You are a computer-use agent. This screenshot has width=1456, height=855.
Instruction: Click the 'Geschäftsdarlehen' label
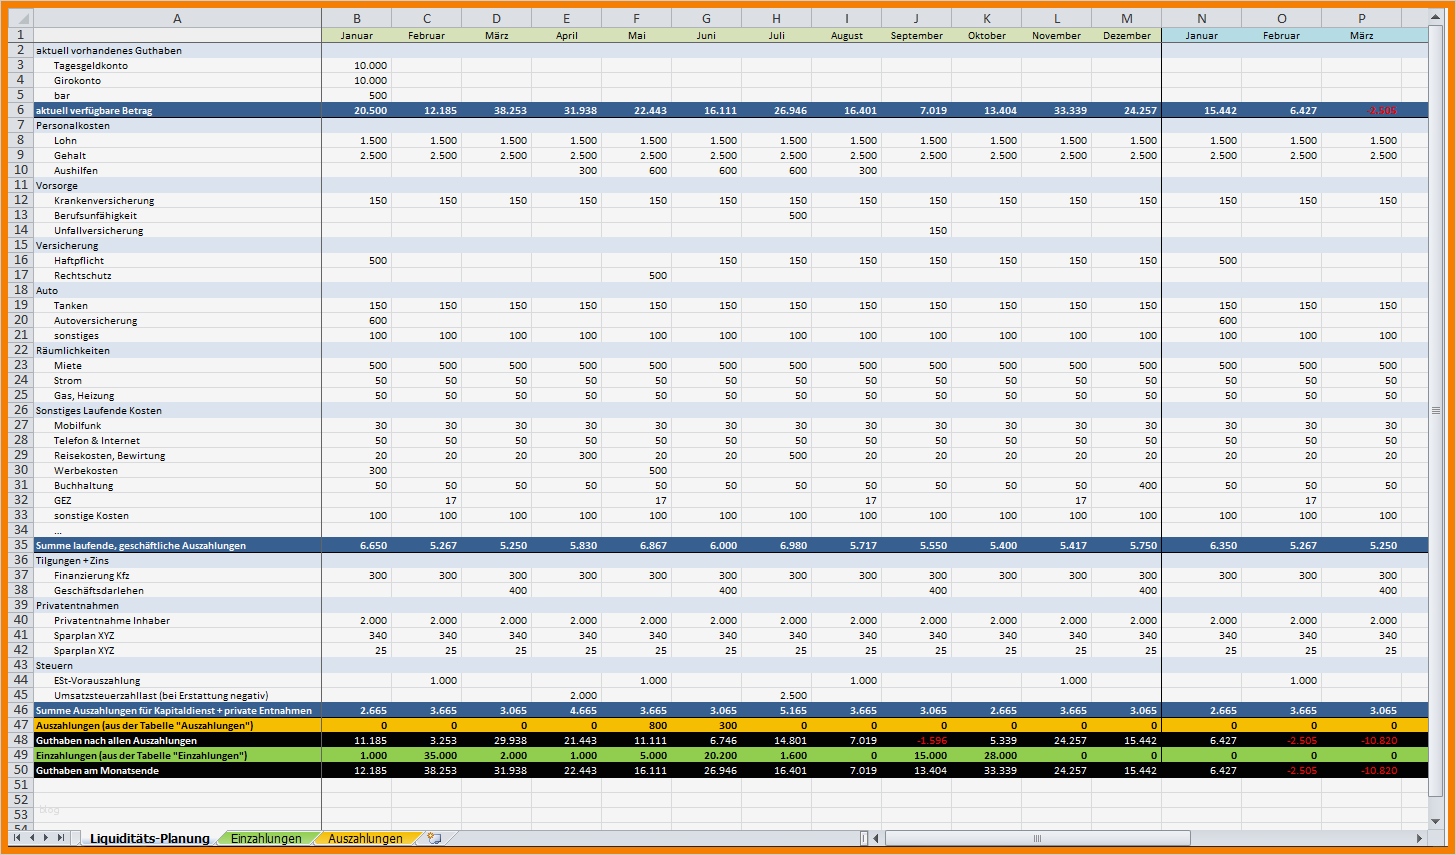point(177,590)
